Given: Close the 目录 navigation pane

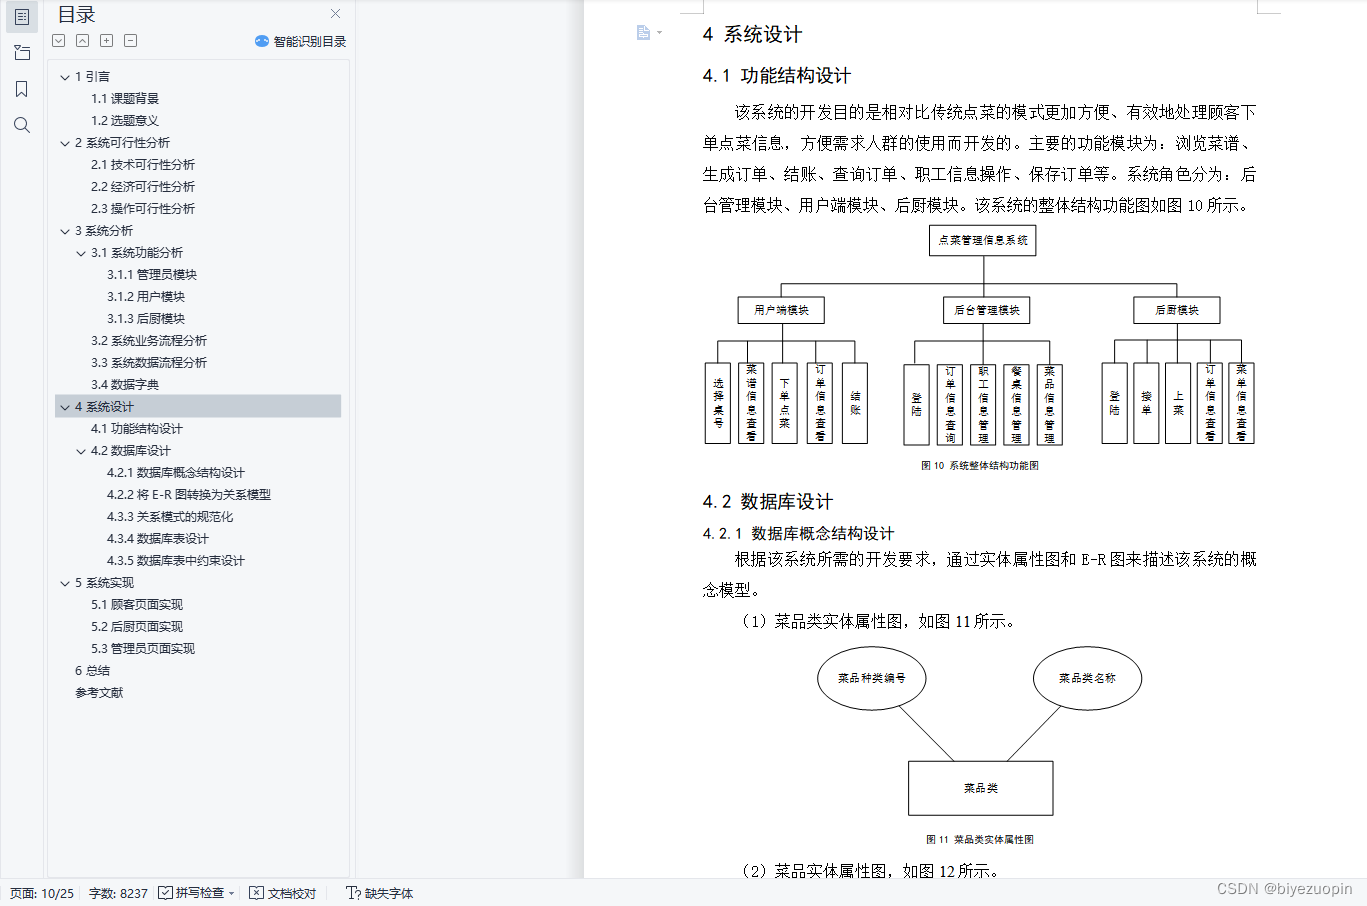Looking at the screenshot, I should point(336,14).
